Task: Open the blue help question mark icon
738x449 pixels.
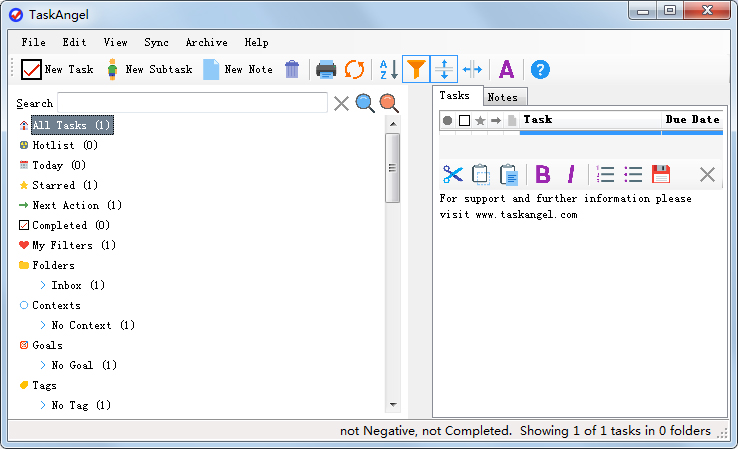Action: pos(540,69)
